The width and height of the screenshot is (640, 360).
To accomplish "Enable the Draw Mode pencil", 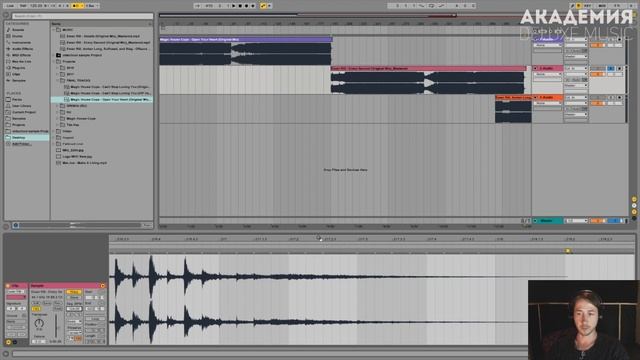I will [x=573, y=6].
